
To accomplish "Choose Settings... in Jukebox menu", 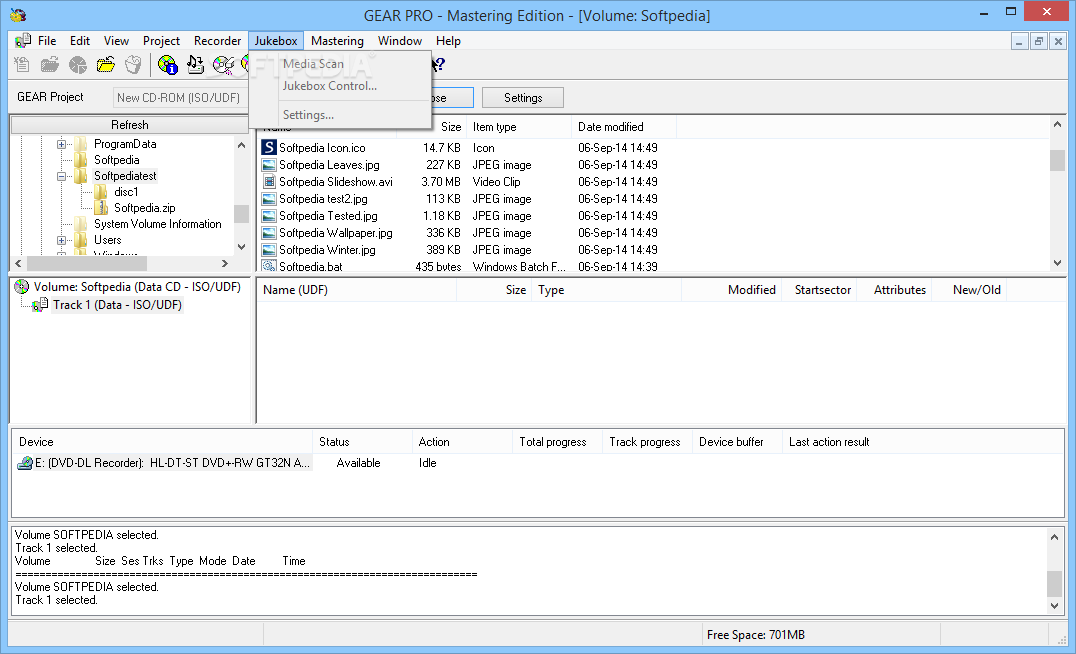I will [x=340, y=115].
